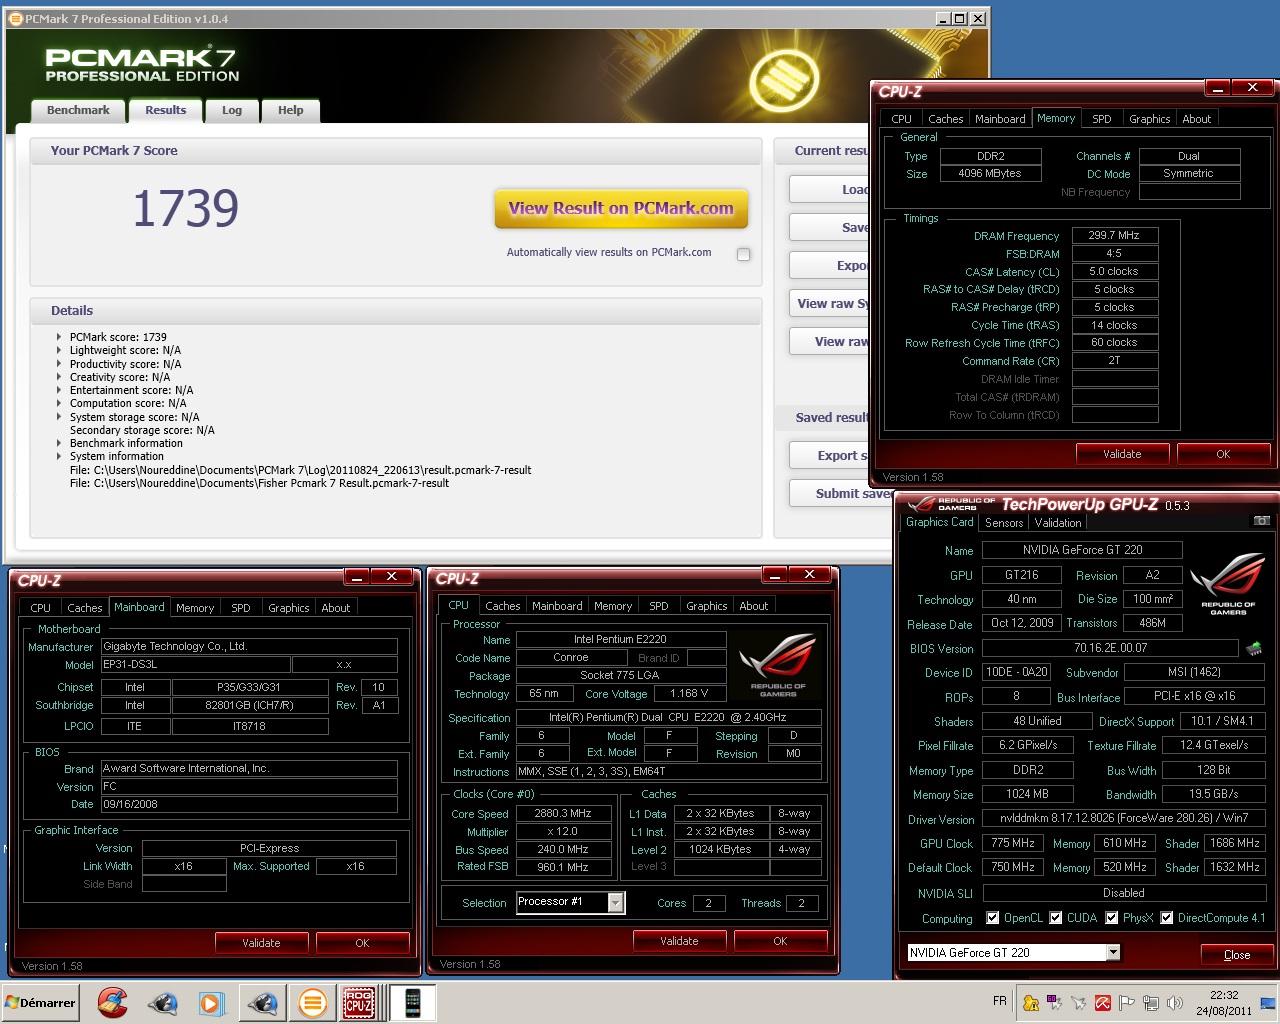The image size is (1280, 1024).
Task: Click the FR language indicator
Action: 1000,1001
